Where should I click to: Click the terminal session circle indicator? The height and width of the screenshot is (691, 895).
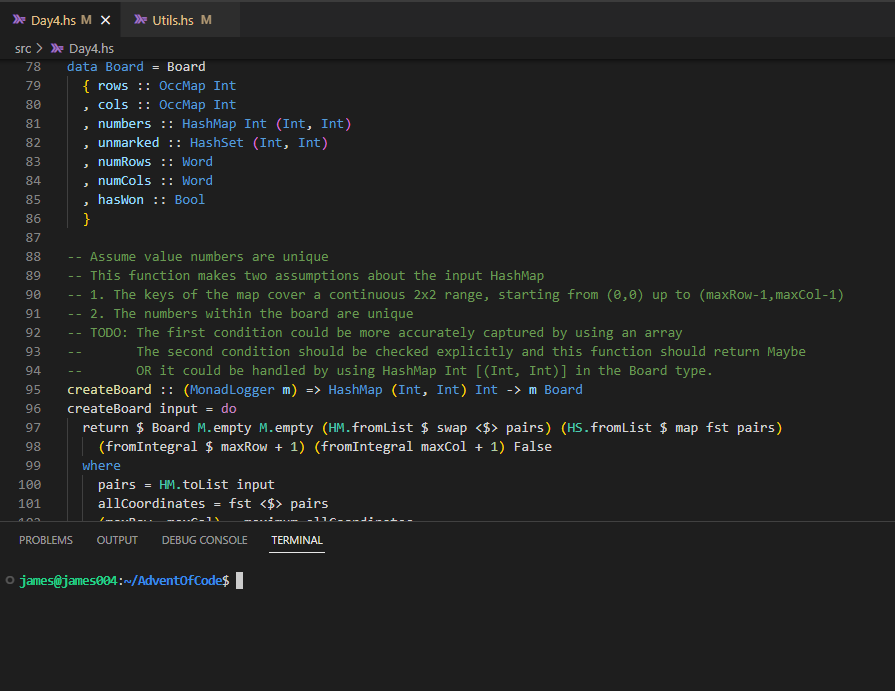[x=10, y=580]
